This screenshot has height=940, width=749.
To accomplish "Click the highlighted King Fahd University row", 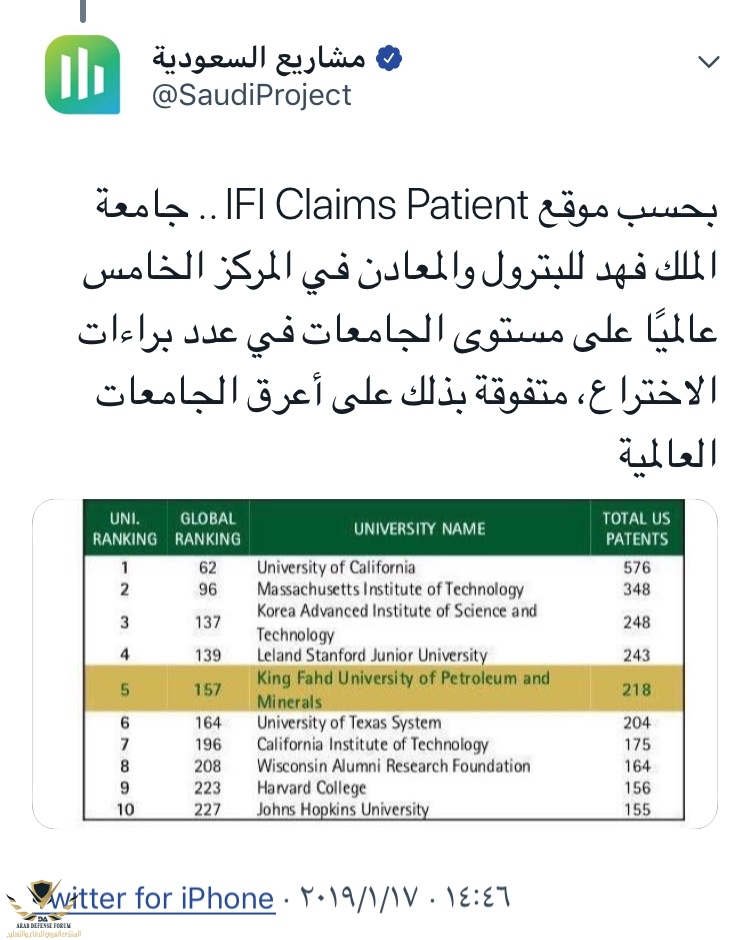I will pos(373,690).
